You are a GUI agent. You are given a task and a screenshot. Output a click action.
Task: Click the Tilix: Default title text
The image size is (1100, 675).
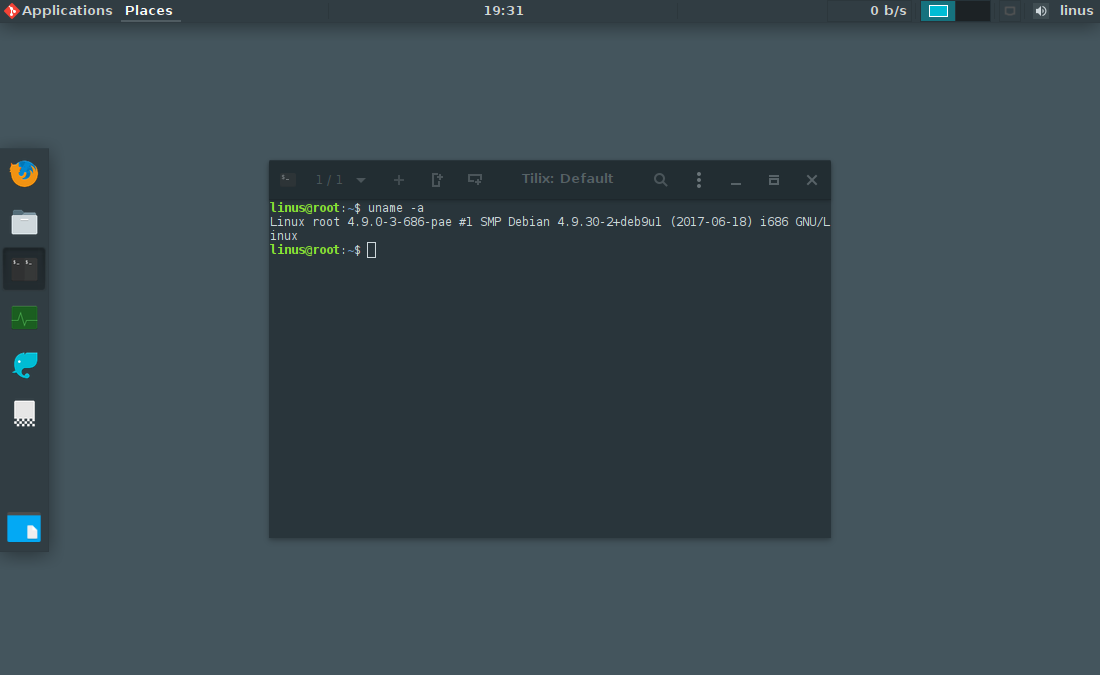pos(568,179)
